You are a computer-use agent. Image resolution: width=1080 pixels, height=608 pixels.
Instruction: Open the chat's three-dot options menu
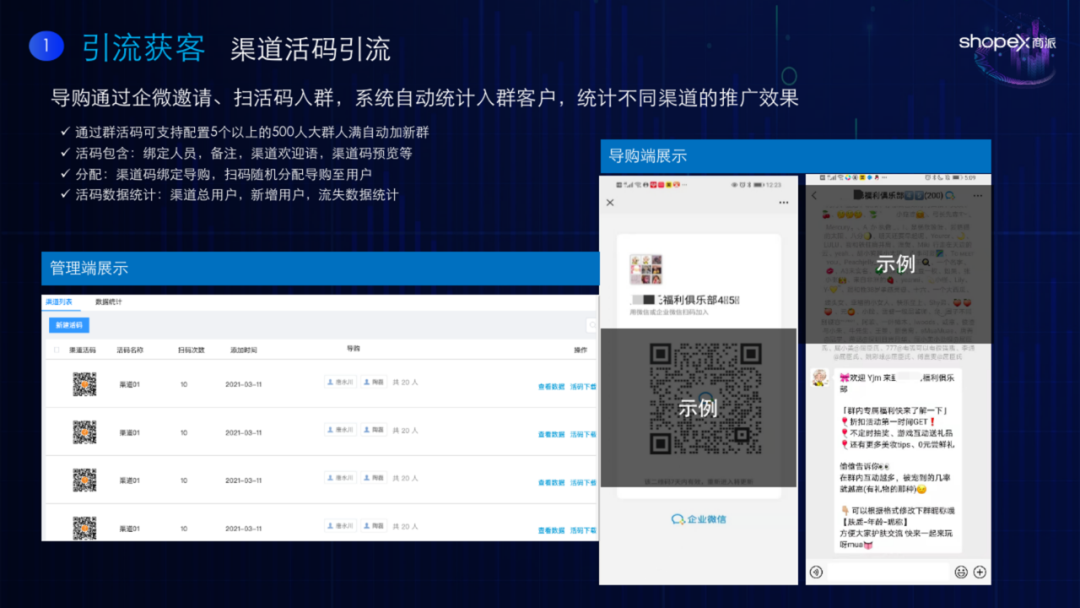coord(977,196)
